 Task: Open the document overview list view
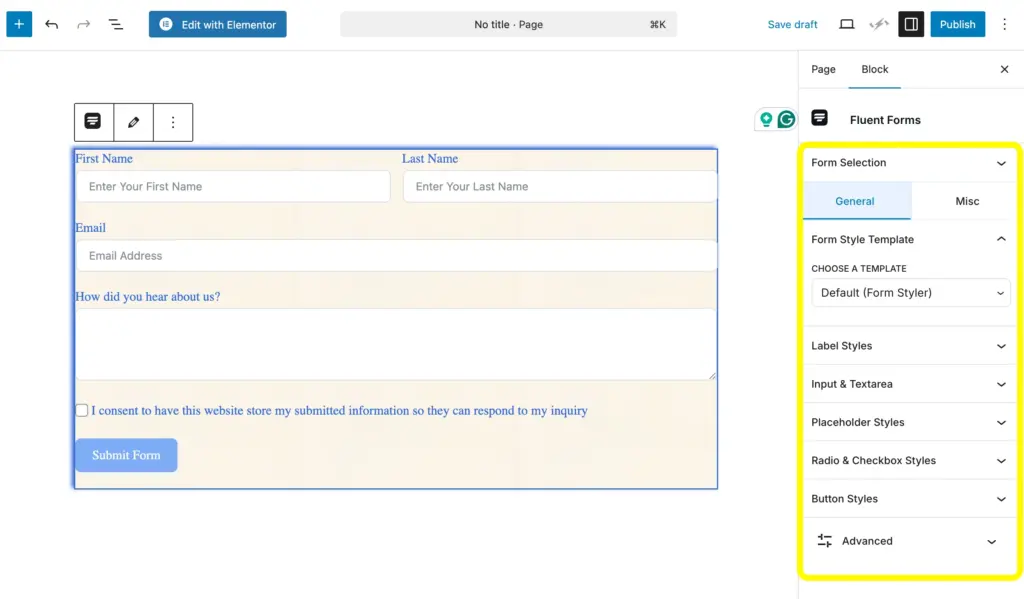pyautogui.click(x=116, y=24)
